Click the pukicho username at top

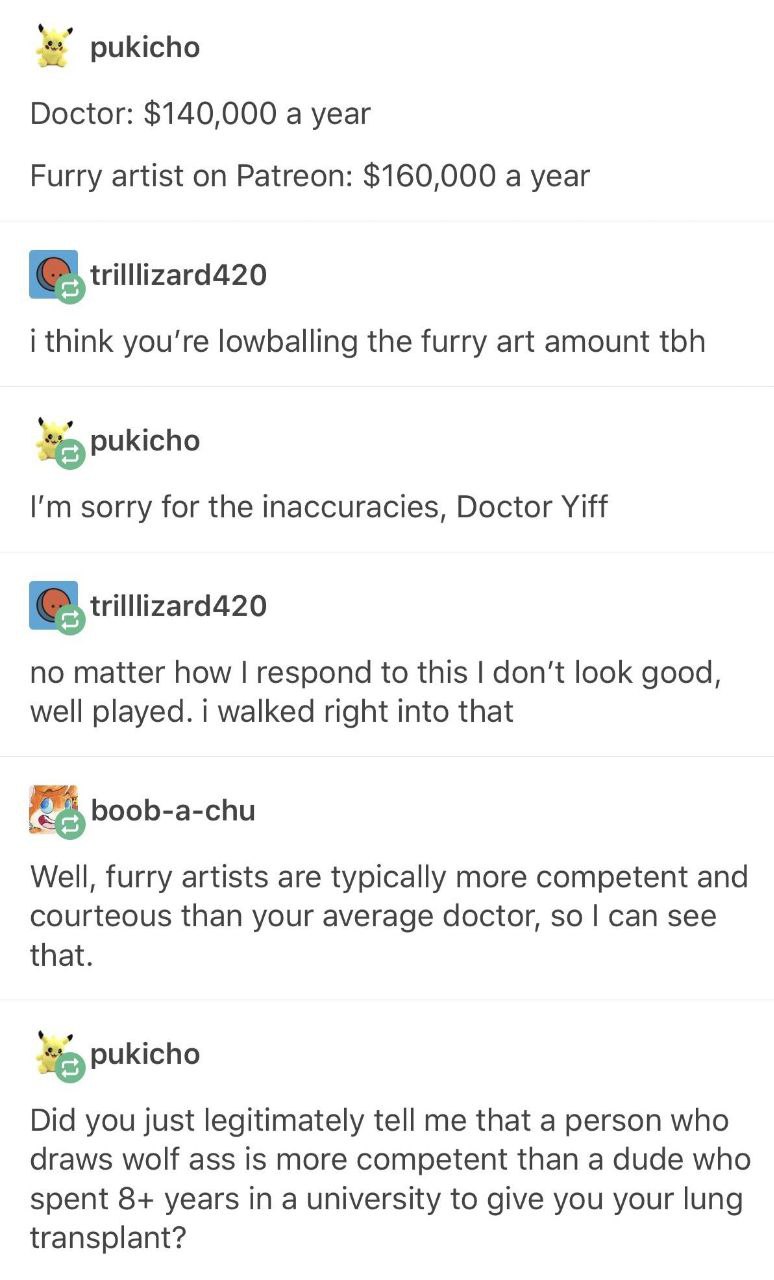[144, 47]
